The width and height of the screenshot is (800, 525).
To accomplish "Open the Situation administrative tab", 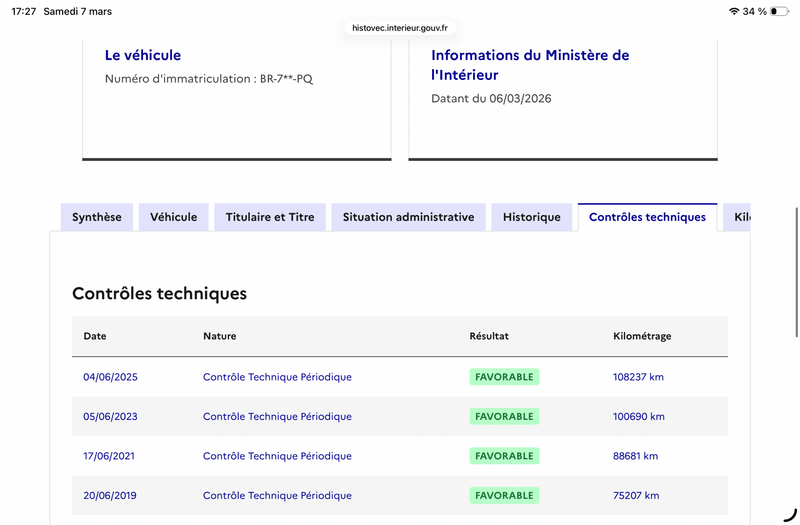I will [408, 217].
